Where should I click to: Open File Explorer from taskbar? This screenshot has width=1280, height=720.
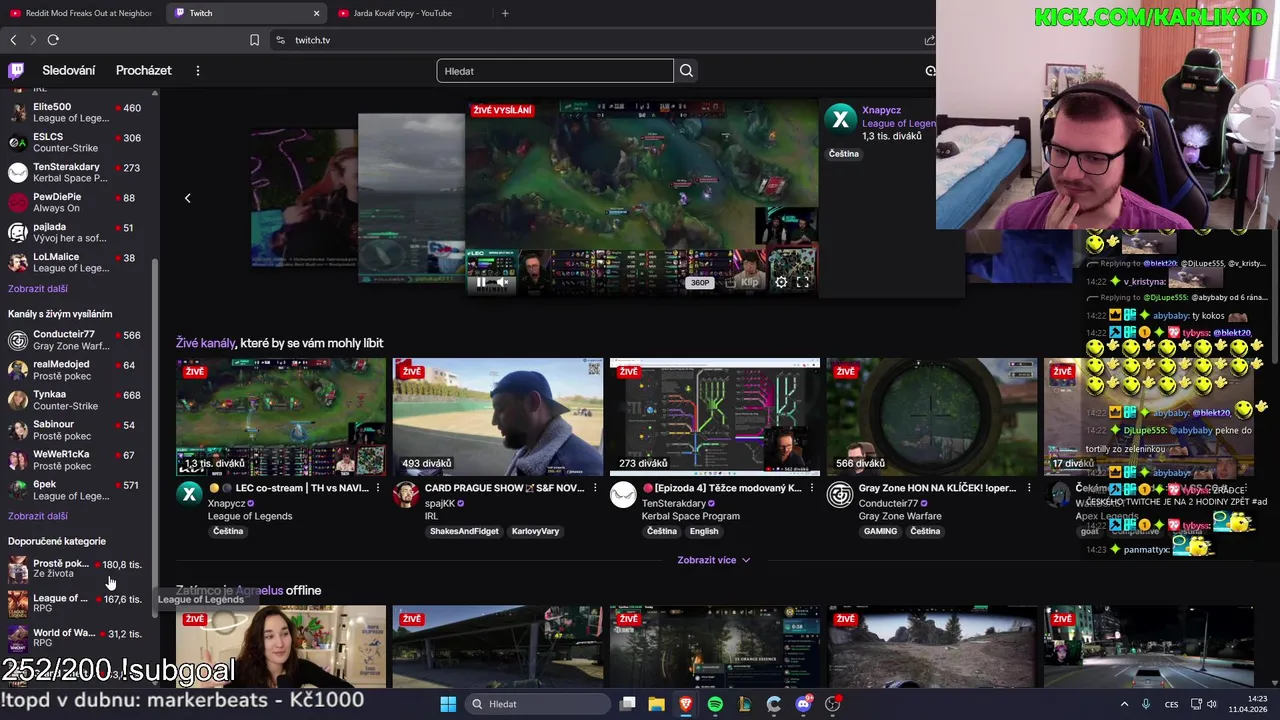(x=656, y=704)
